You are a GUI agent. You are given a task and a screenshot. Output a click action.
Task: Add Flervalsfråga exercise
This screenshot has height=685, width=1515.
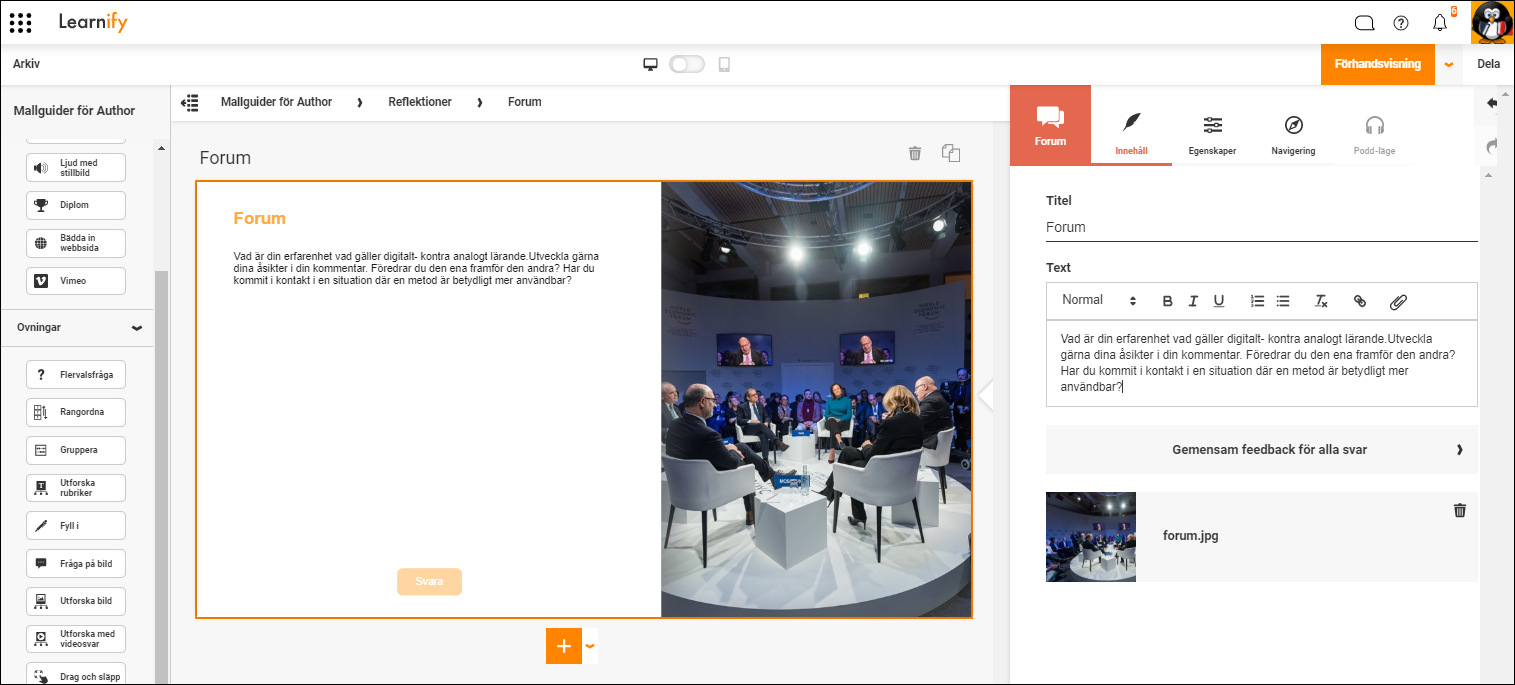pos(76,375)
